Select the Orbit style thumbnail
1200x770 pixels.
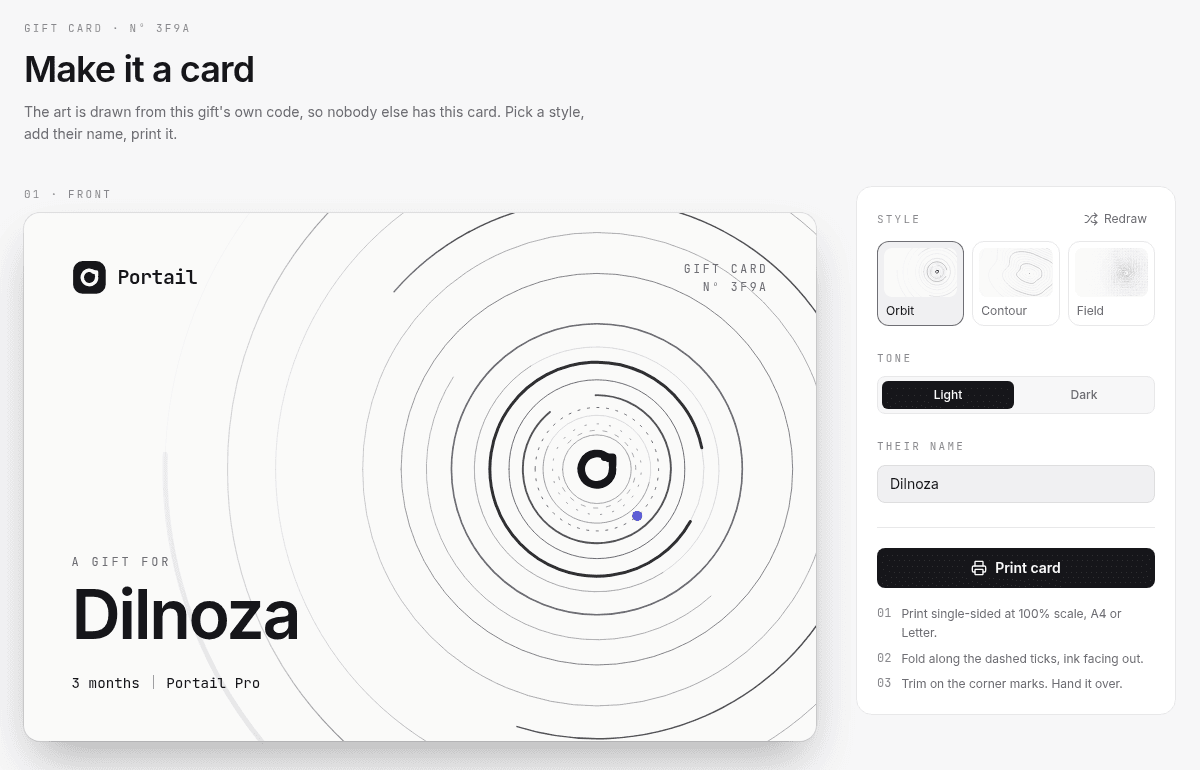[x=920, y=283]
